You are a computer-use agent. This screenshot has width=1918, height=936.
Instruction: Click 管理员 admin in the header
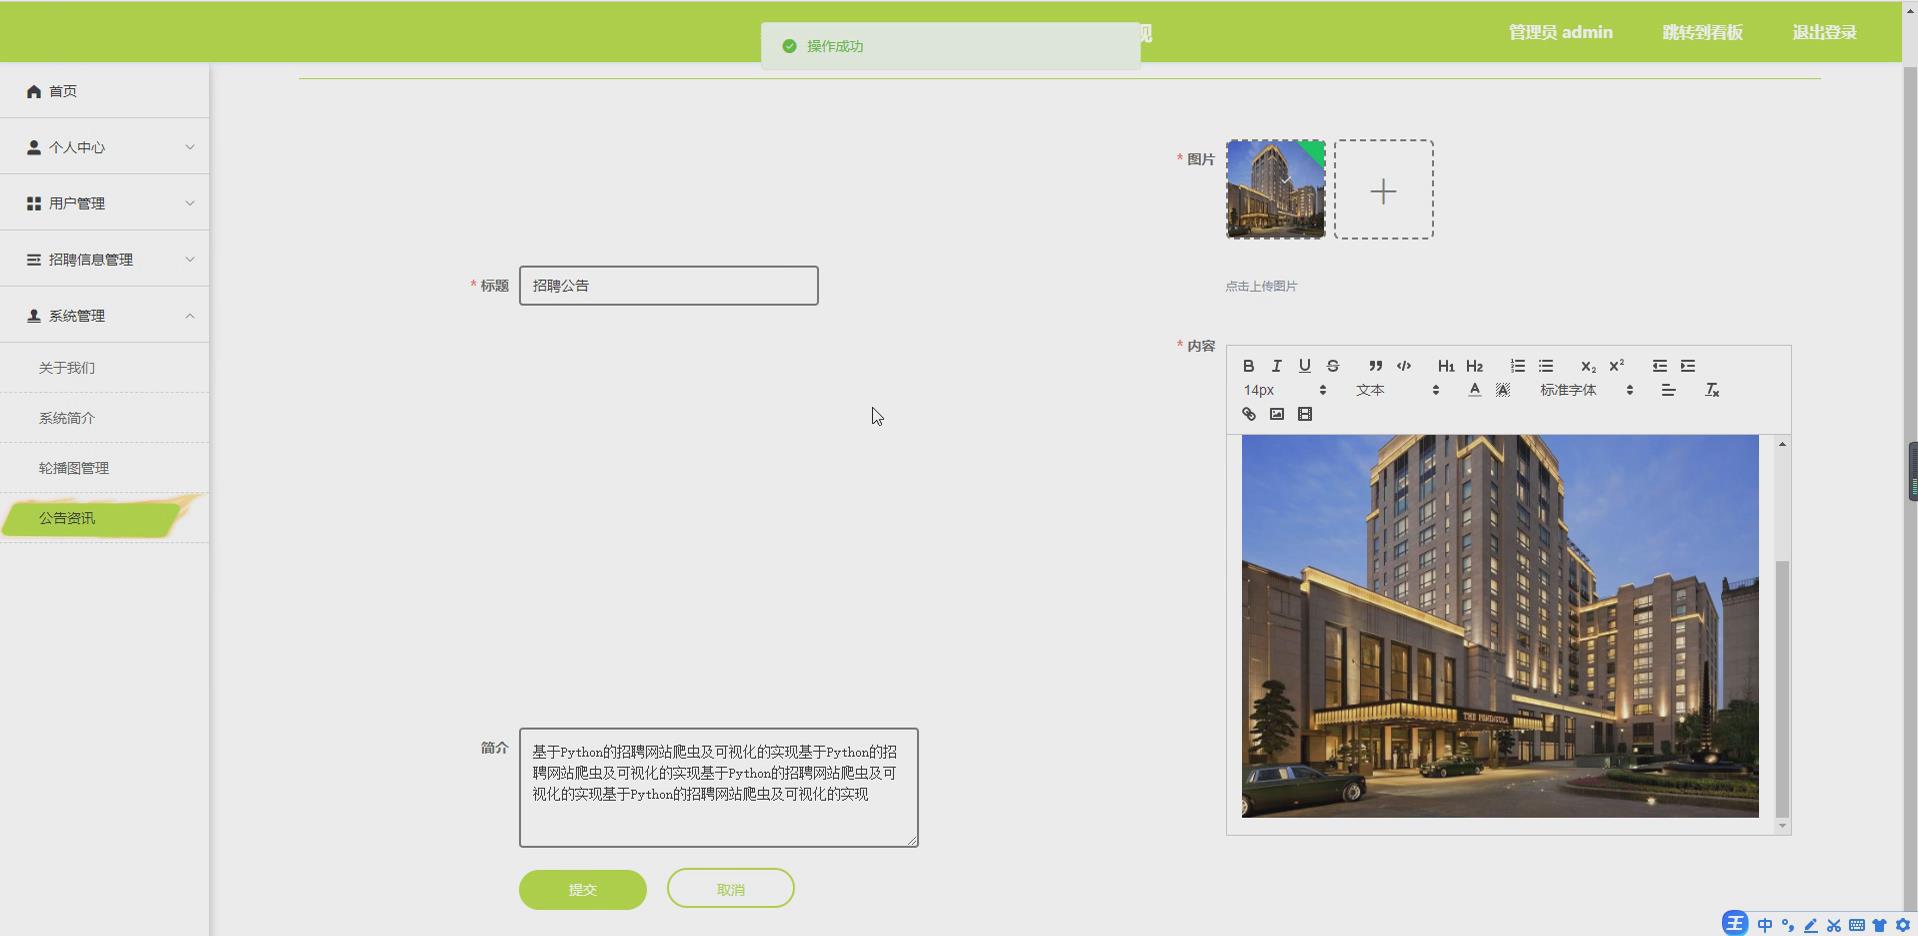tap(1560, 32)
